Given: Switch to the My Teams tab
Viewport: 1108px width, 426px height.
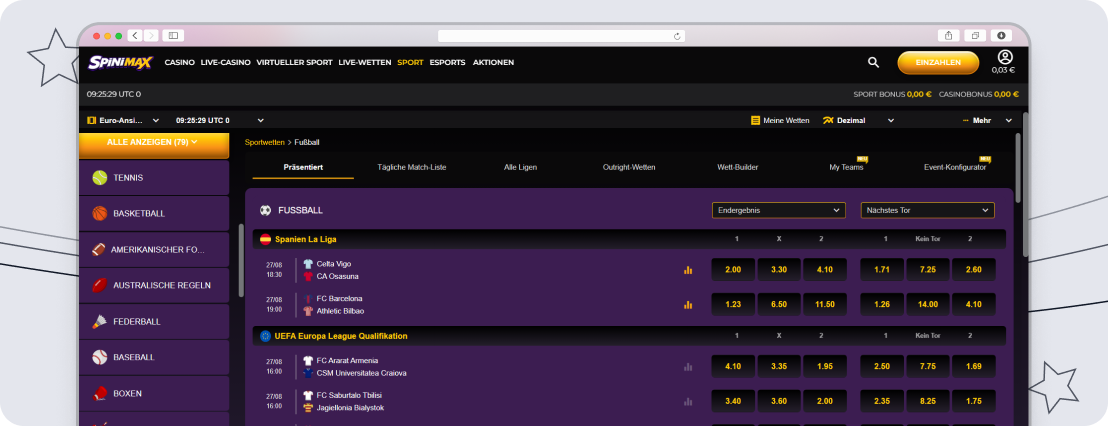Looking at the screenshot, I should coord(846,167).
